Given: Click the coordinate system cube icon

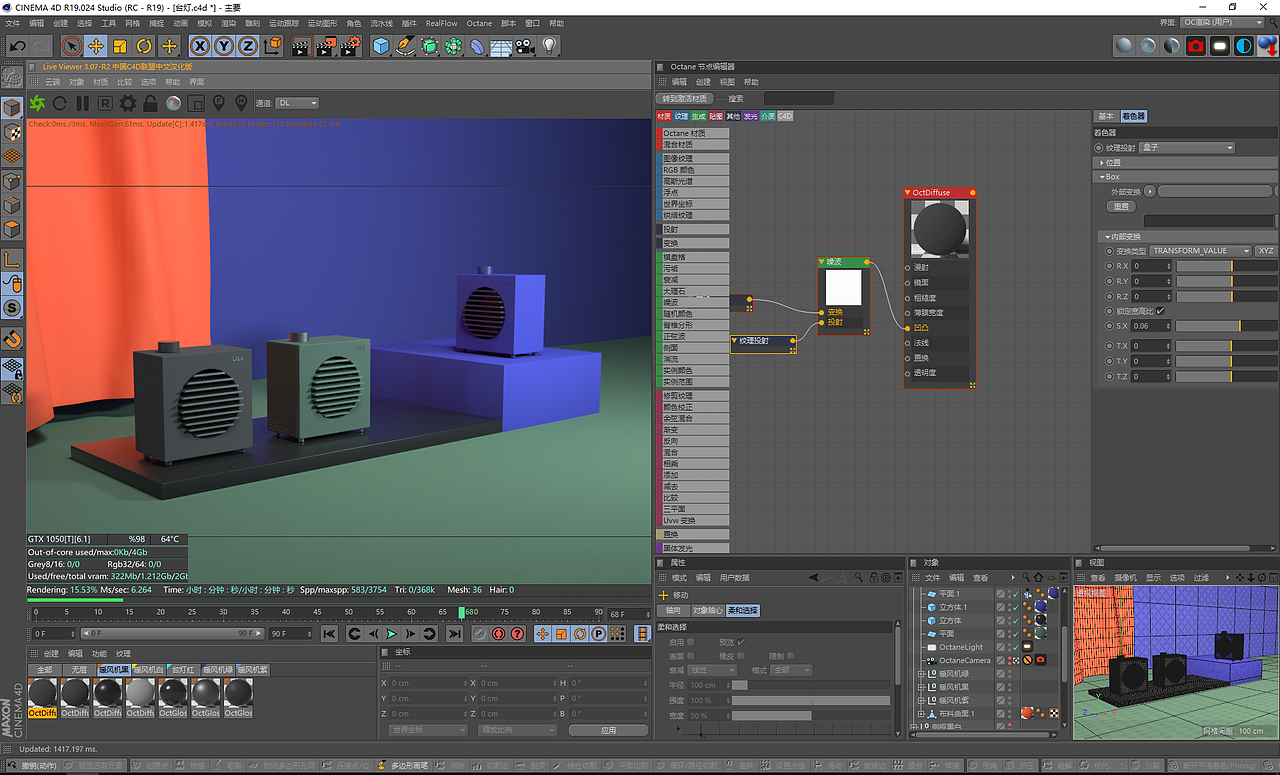Looking at the screenshot, I should coord(273,46).
